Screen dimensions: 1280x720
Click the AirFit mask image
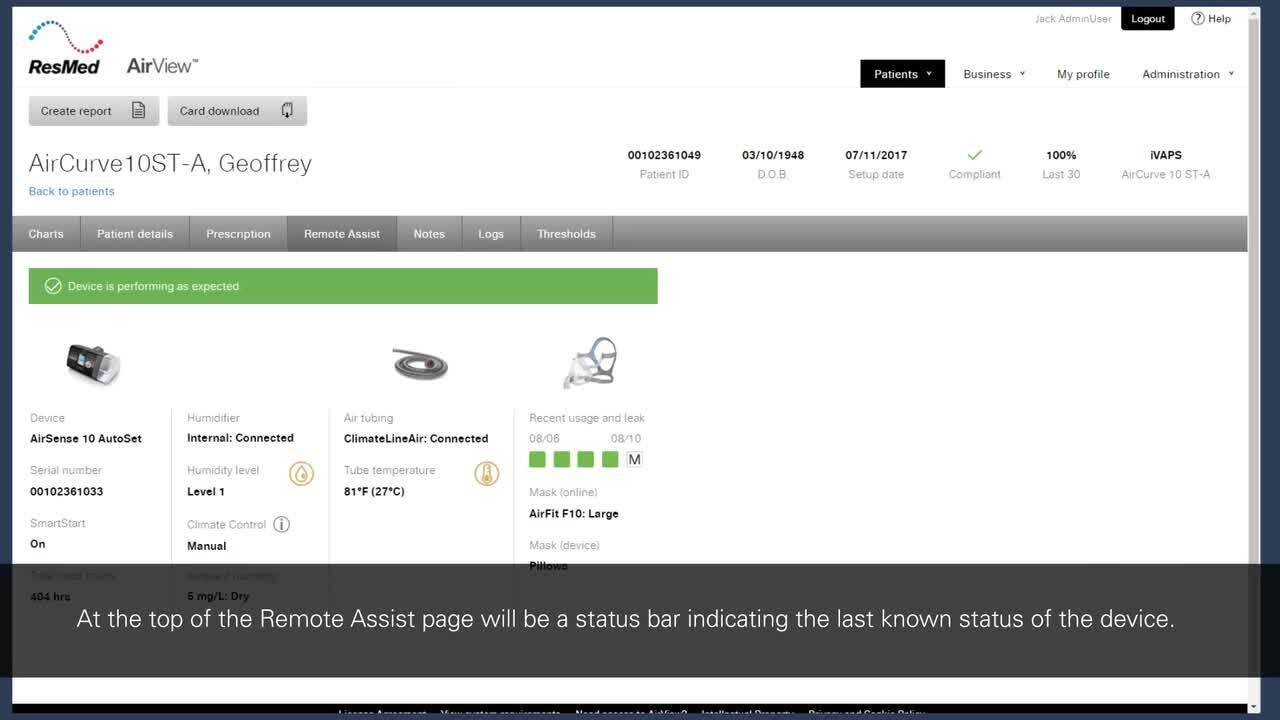pyautogui.click(x=590, y=362)
